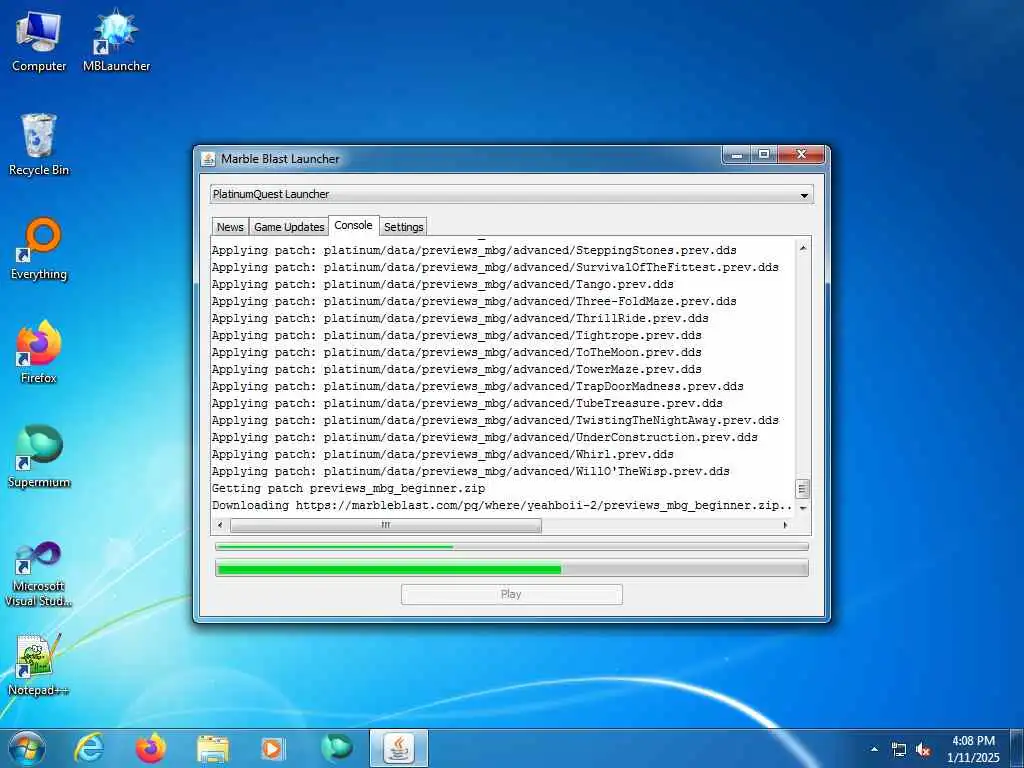Launch Internet Explorer from the taskbar
This screenshot has width=1024, height=768.
coord(89,748)
